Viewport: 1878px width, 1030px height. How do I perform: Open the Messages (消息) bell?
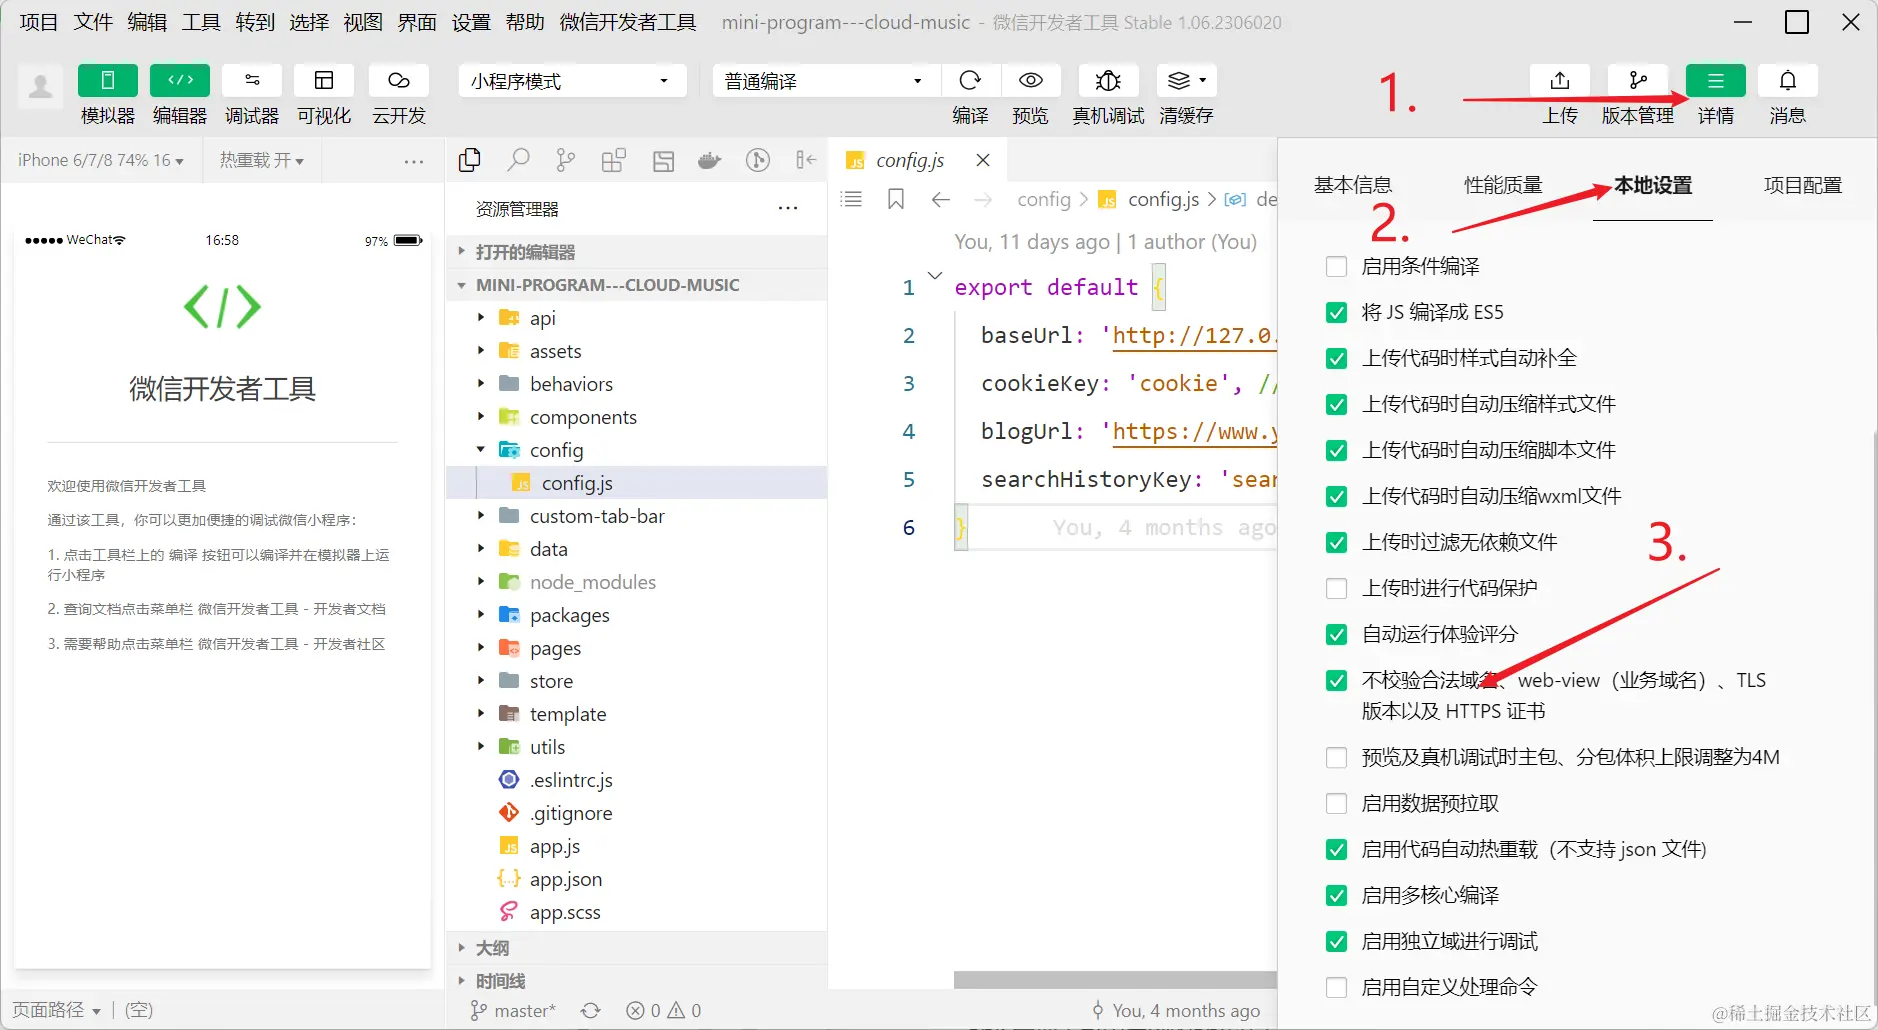1788,81
